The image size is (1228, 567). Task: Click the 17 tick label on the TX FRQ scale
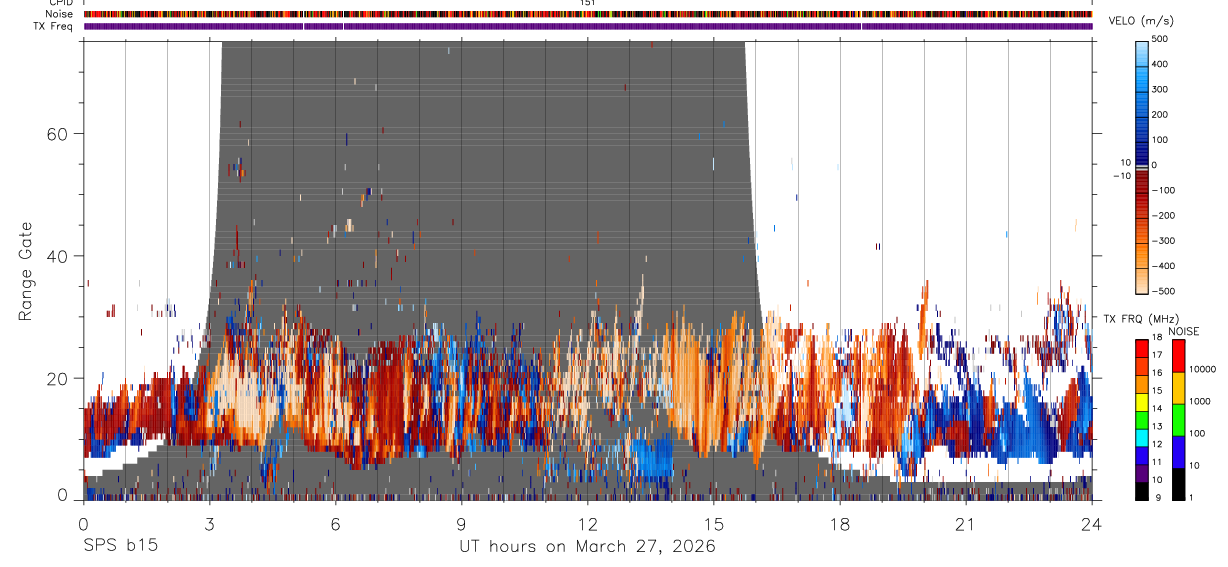click(x=1159, y=355)
